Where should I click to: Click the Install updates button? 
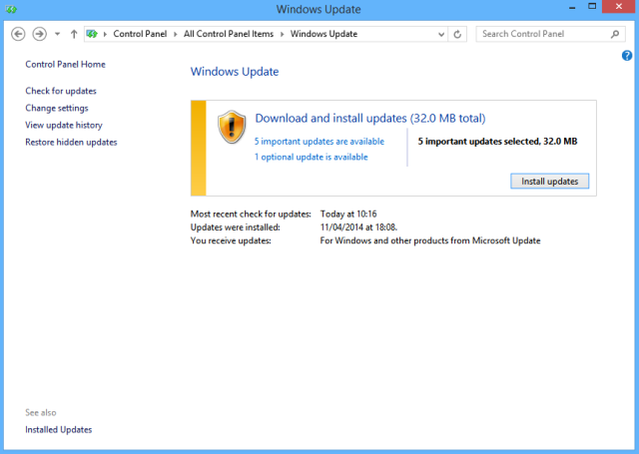[549, 181]
